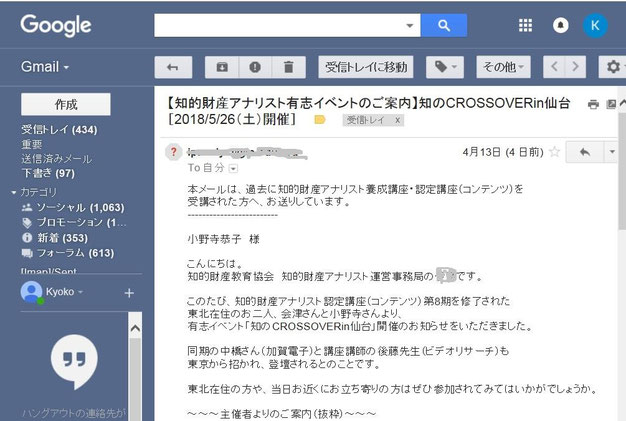Compose mail with 作成 button
This screenshot has height=421, width=626.
coord(66,105)
